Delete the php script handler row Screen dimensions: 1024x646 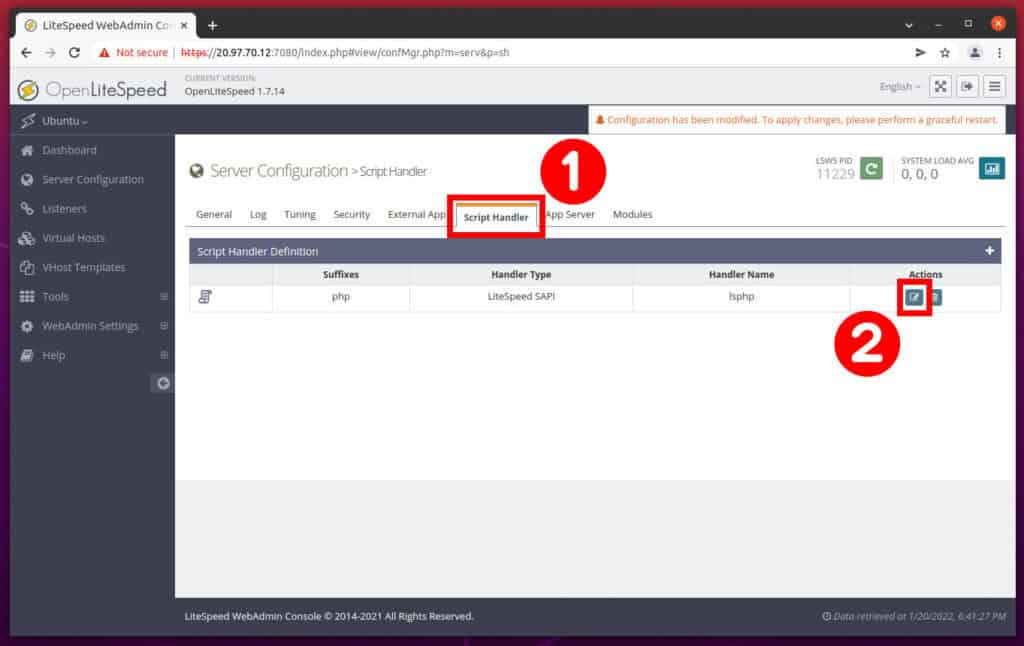936,298
